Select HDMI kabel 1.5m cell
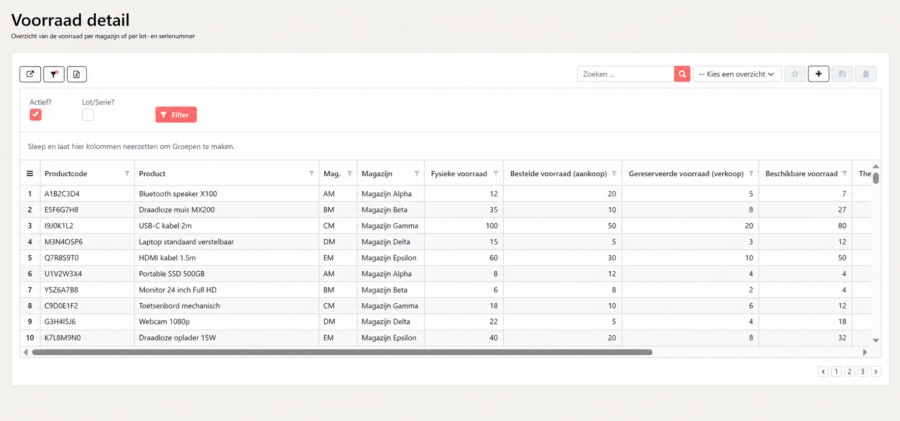Image resolution: width=900 pixels, height=421 pixels. pos(227,258)
